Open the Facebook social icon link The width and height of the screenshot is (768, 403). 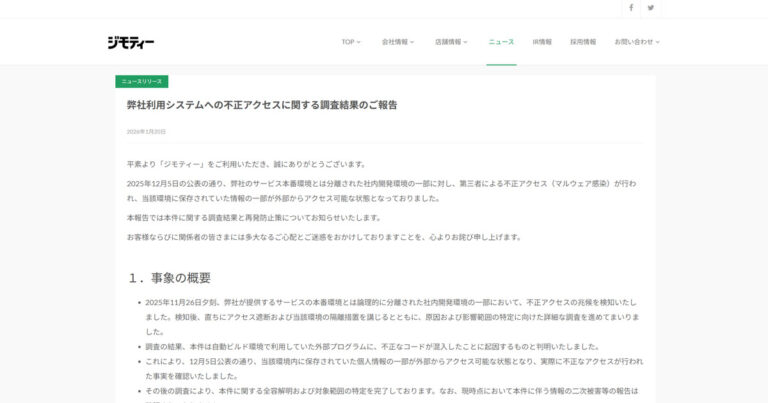pos(630,8)
